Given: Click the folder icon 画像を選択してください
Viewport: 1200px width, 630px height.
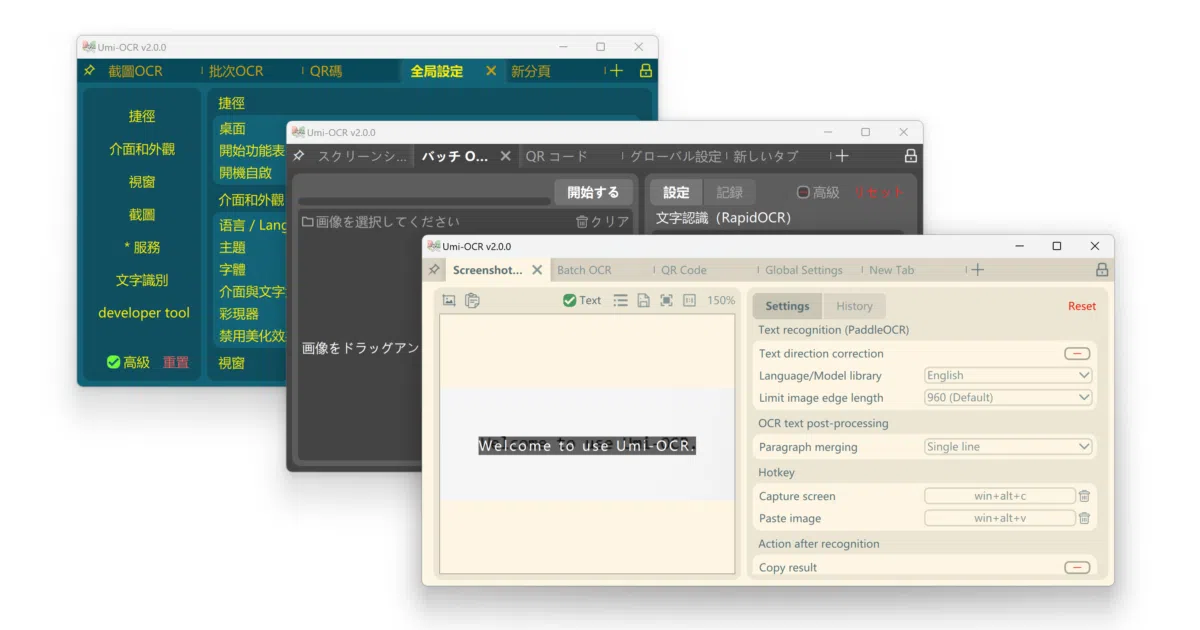Looking at the screenshot, I should 308,222.
